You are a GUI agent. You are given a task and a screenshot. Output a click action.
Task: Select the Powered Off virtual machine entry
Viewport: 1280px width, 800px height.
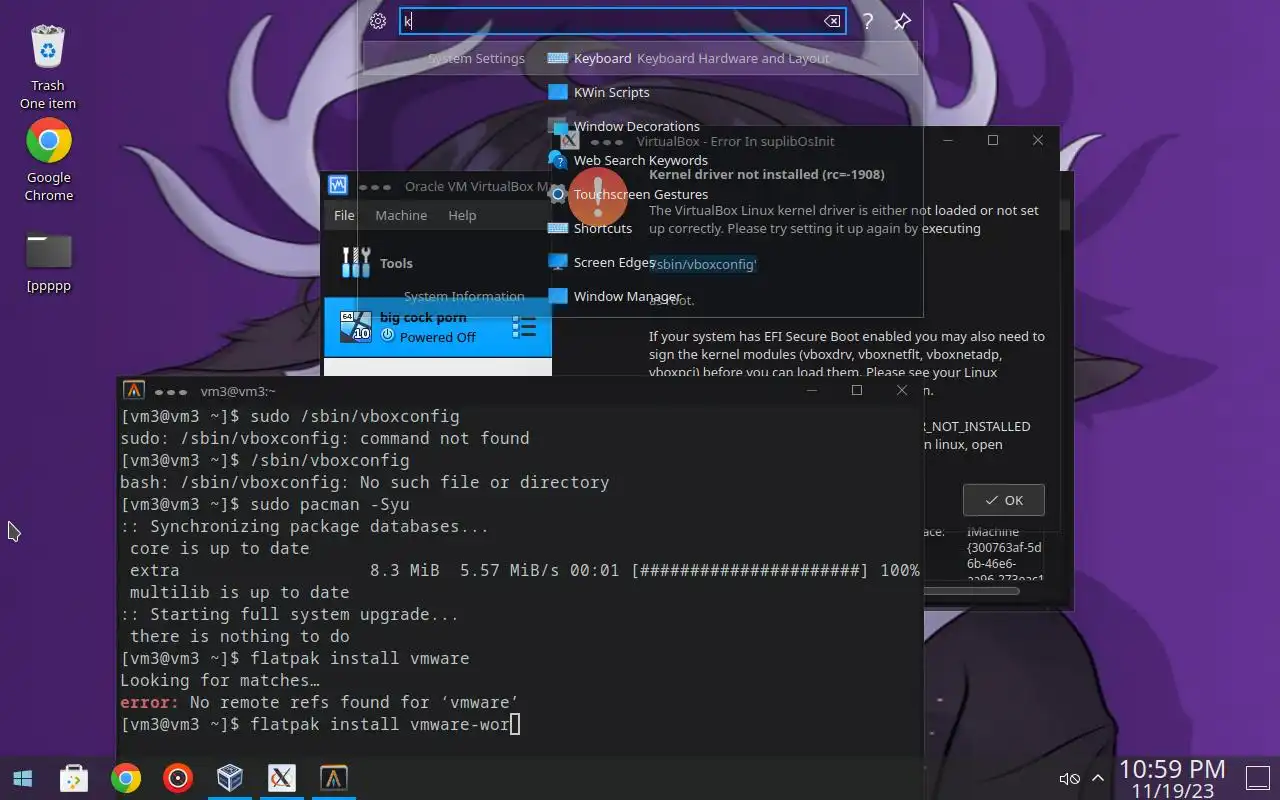437,327
